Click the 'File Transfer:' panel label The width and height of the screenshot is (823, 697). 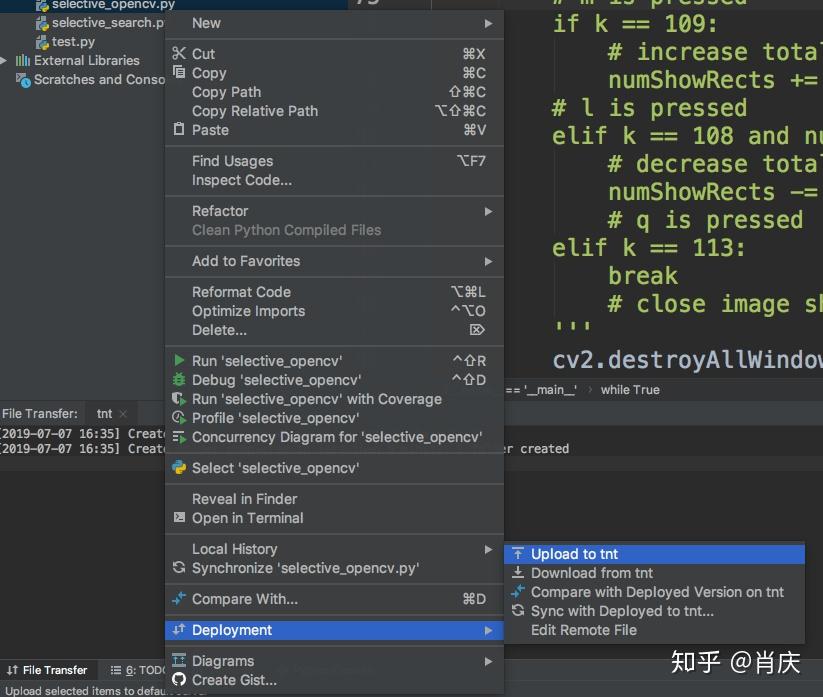[x=40, y=414]
